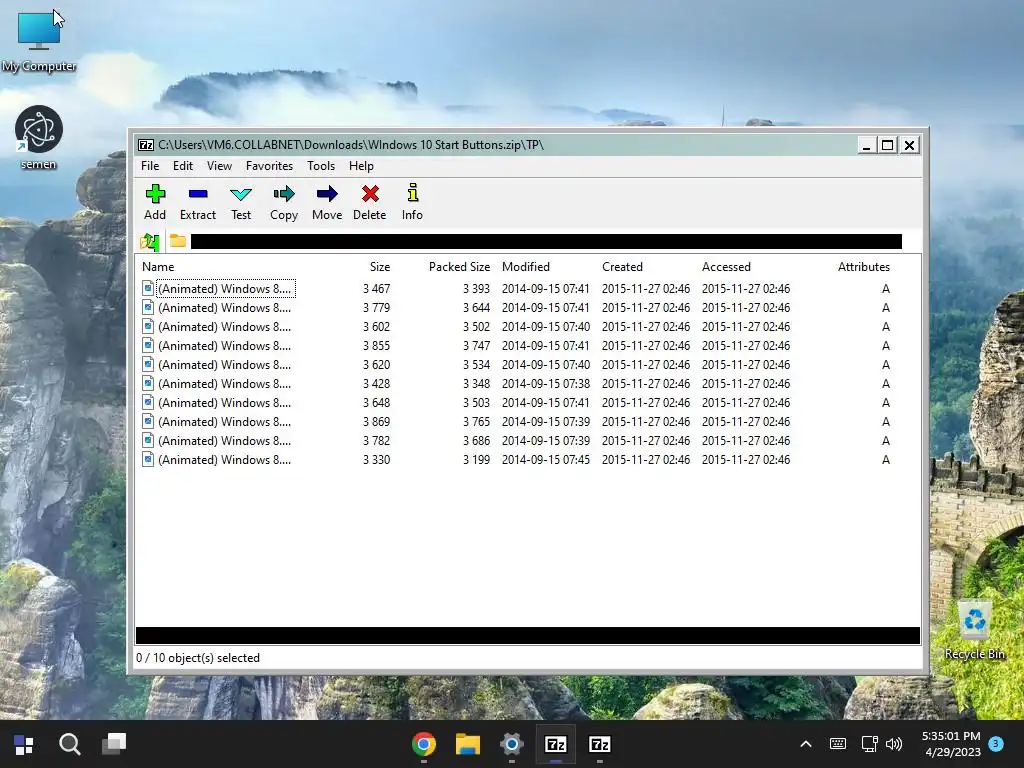Open Task View on taskbar
This screenshot has width=1024, height=768.
pos(114,744)
